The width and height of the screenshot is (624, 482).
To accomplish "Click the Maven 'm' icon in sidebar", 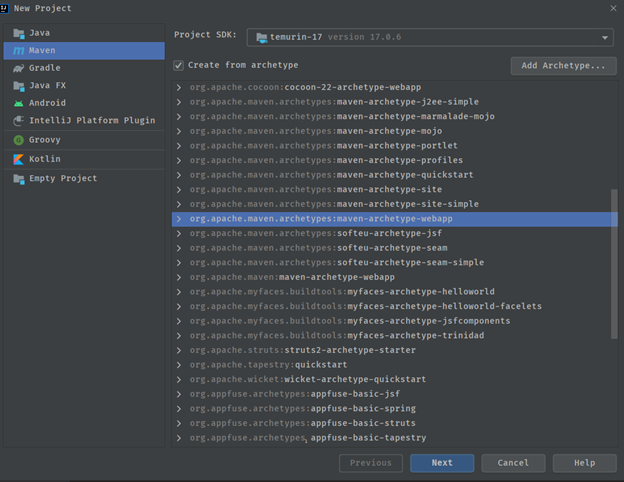I will 19,51.
